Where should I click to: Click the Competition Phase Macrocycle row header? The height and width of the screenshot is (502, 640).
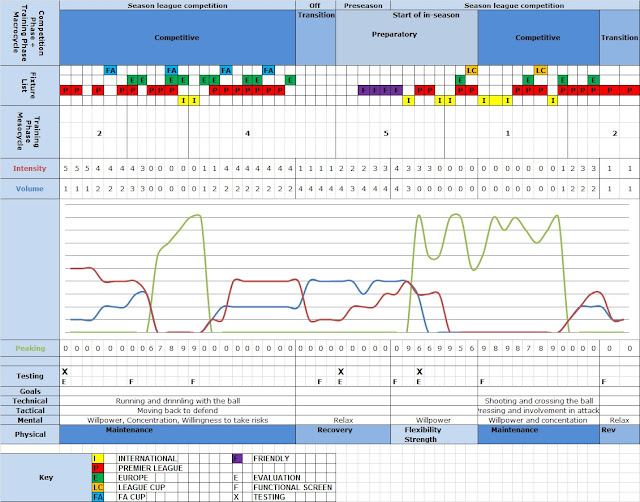tap(29, 33)
